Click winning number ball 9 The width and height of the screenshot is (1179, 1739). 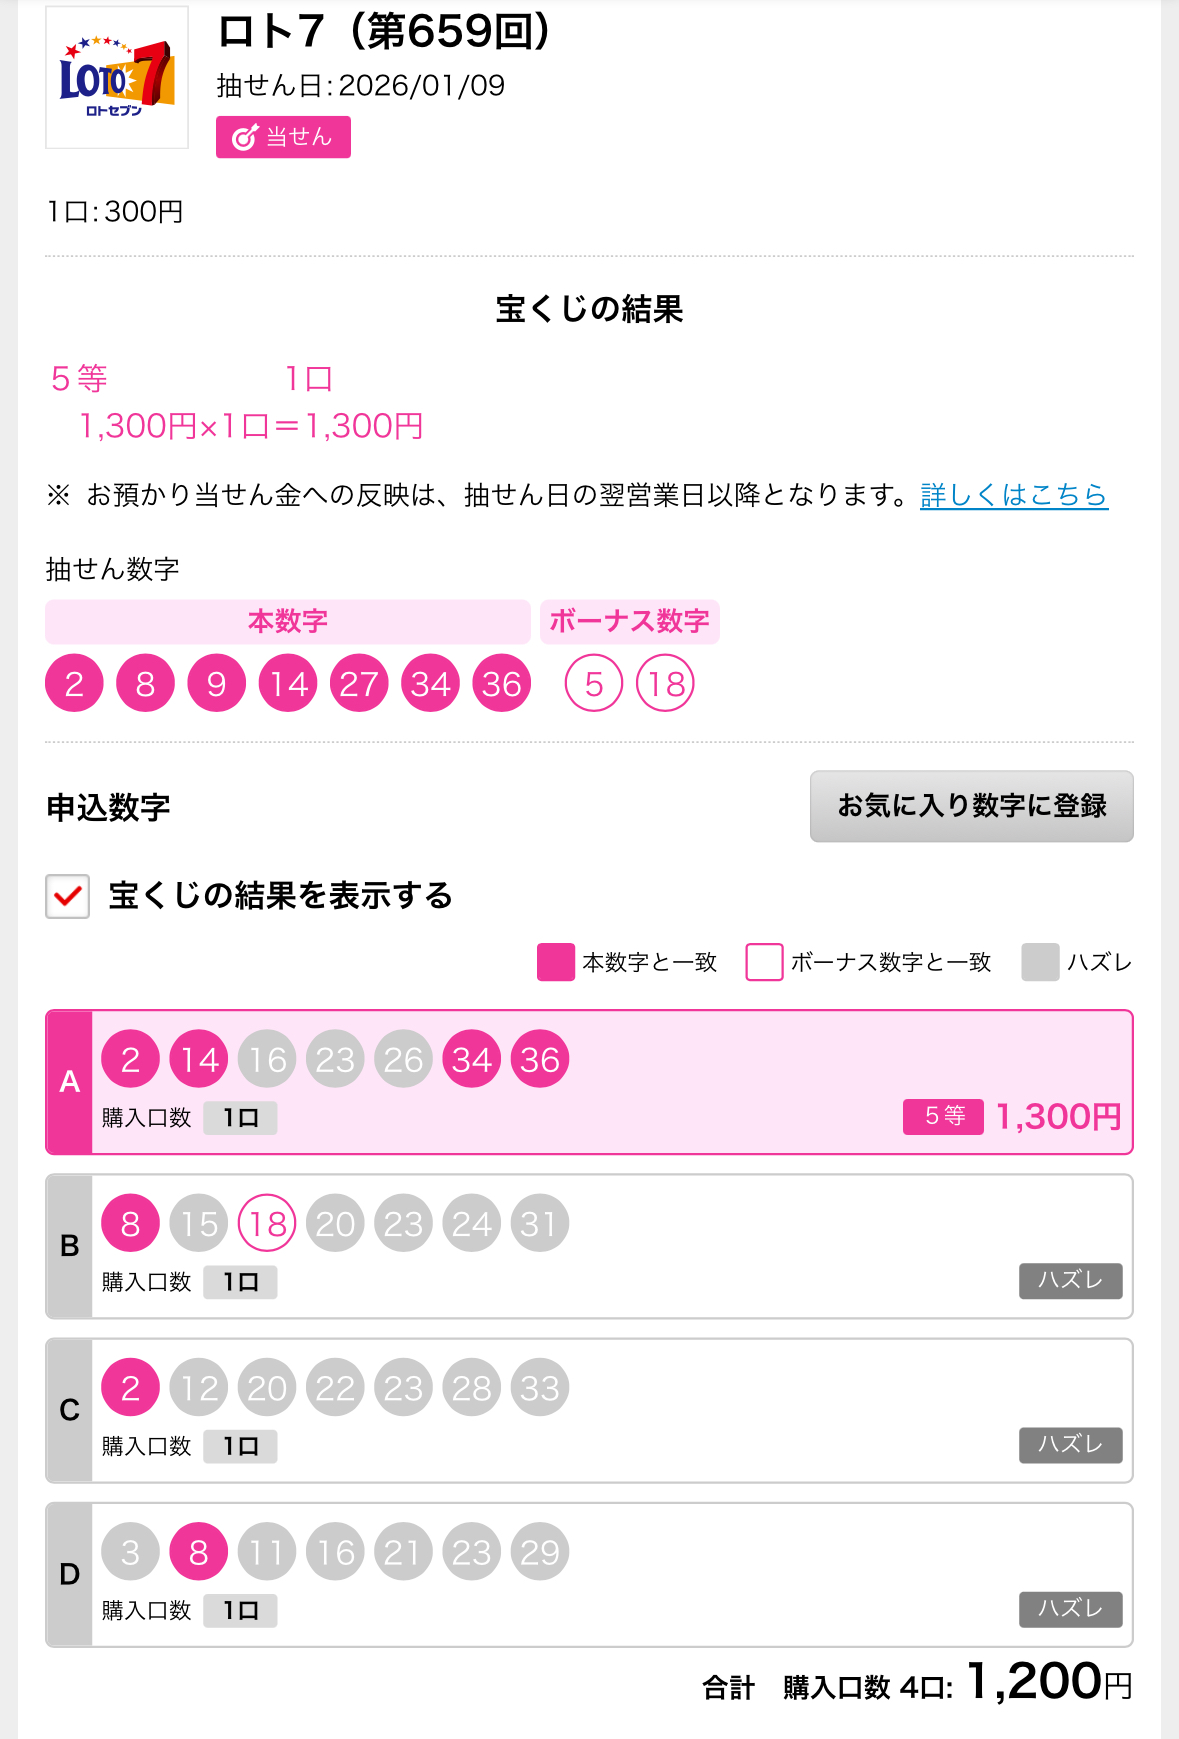[x=216, y=684]
